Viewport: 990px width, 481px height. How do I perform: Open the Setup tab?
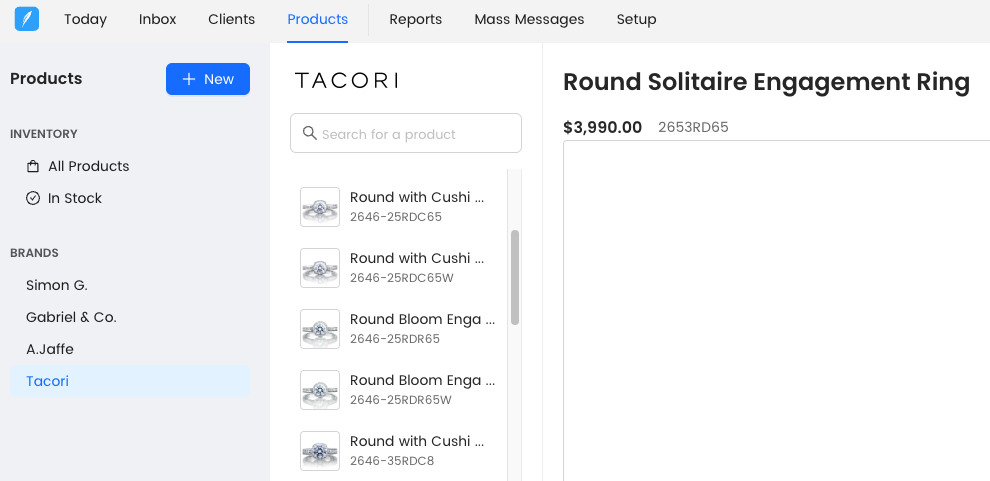click(x=636, y=19)
